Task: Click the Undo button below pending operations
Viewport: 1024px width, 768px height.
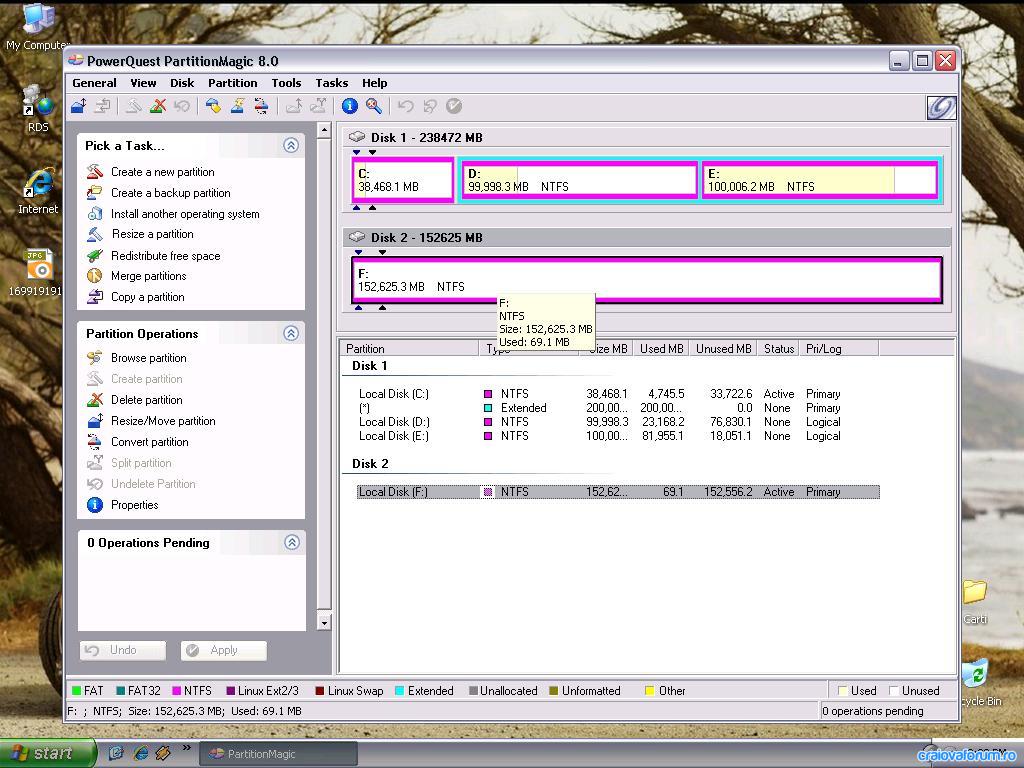Action: click(x=123, y=650)
